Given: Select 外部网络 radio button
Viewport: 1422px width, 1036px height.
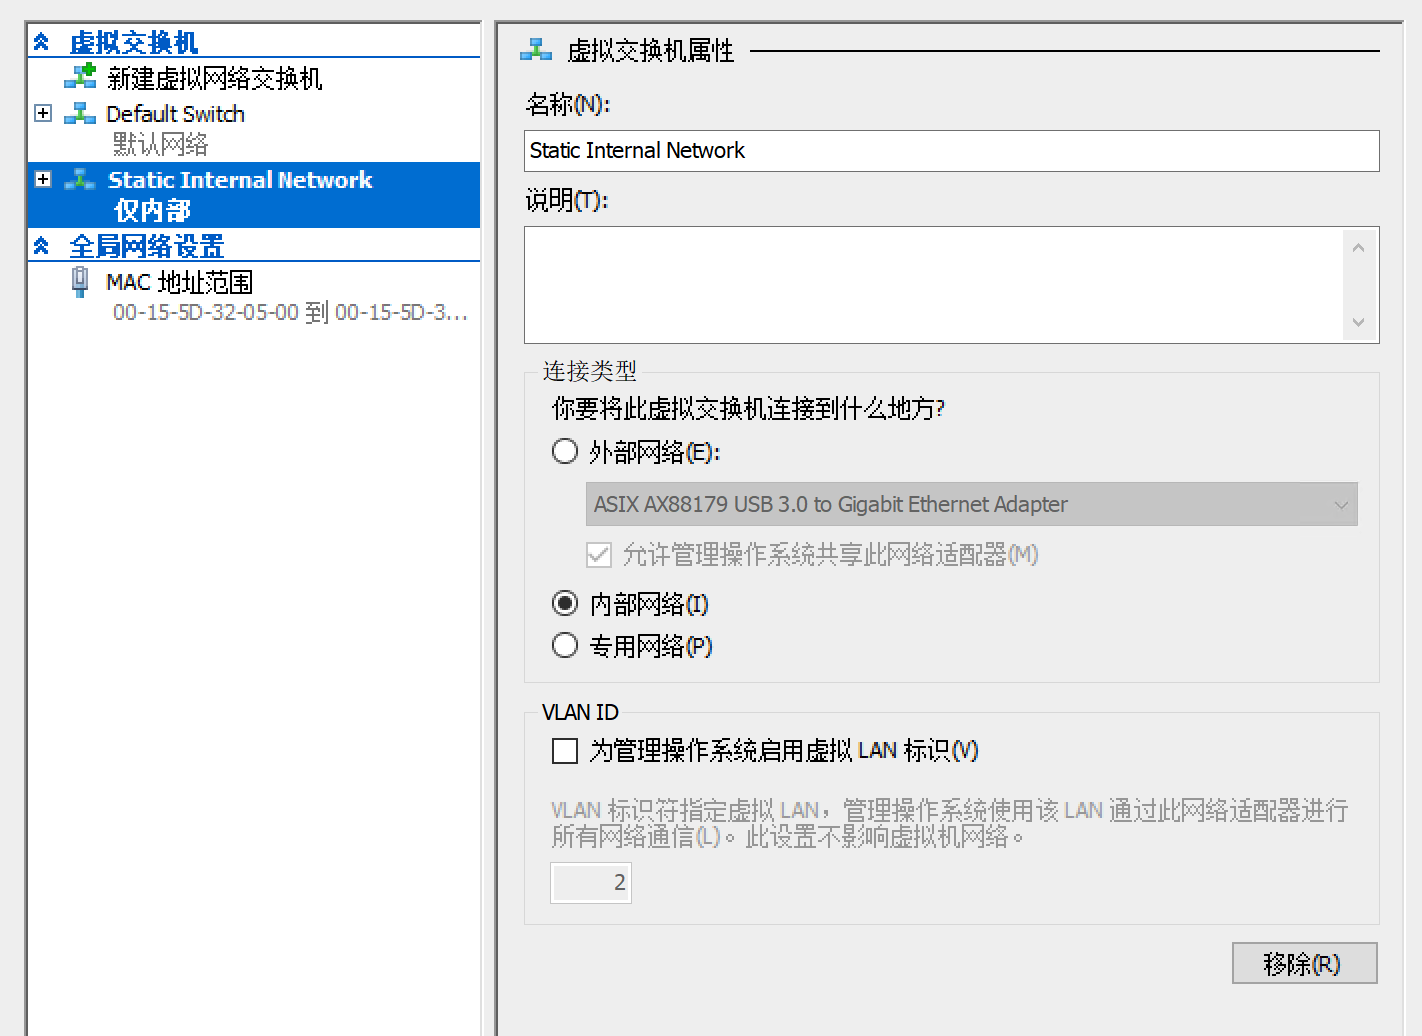Looking at the screenshot, I should coord(565,452).
